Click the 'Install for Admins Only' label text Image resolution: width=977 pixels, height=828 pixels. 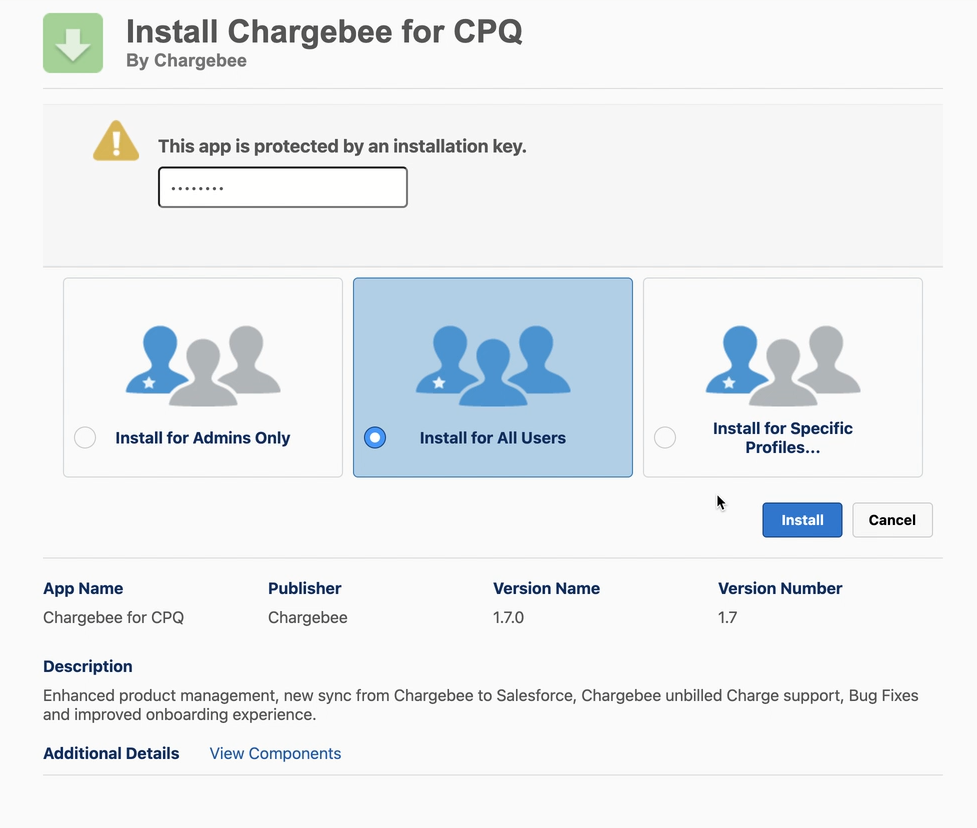point(203,438)
